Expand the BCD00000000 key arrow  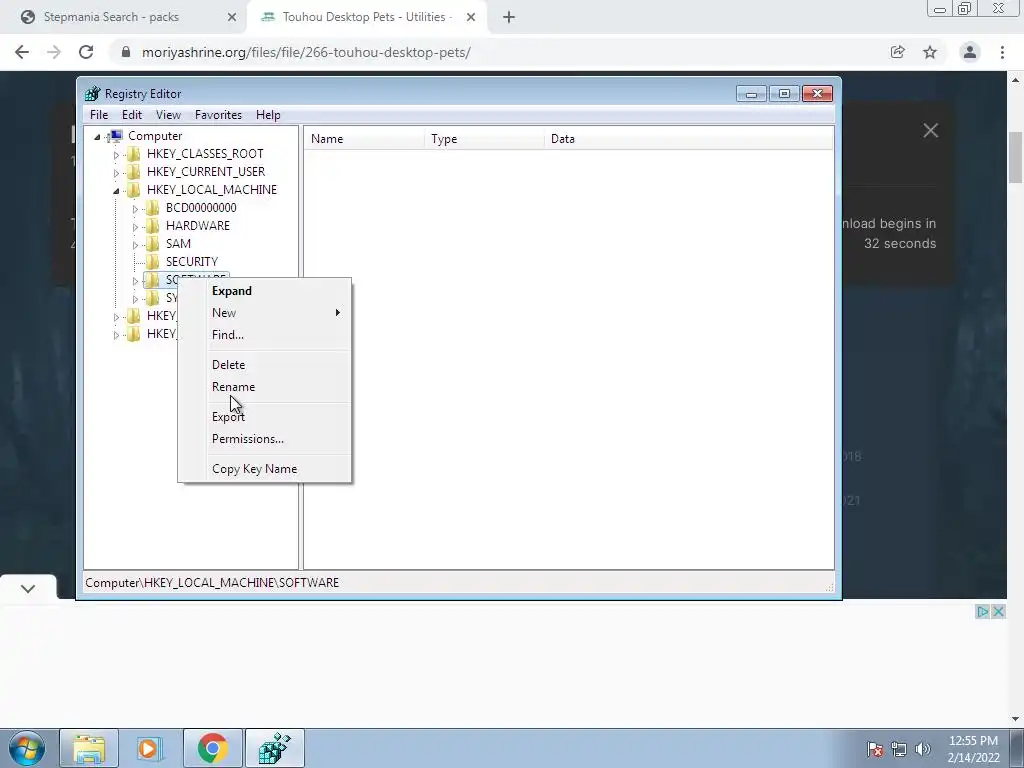click(135, 209)
